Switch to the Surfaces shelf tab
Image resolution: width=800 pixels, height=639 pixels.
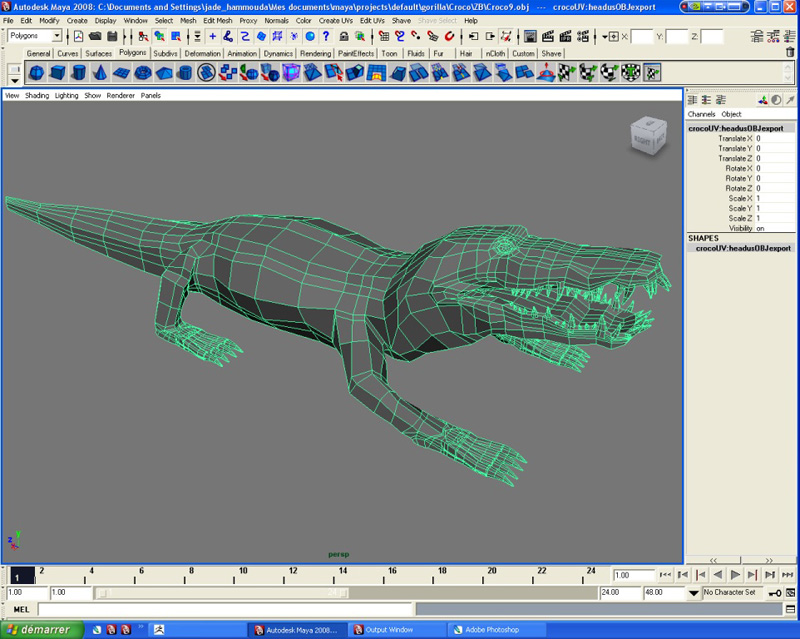(98, 53)
